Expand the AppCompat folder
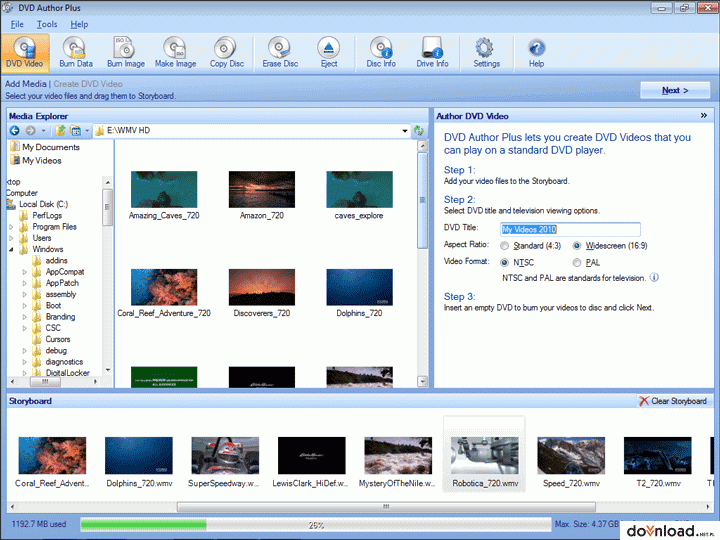The image size is (720, 540). click(x=24, y=272)
